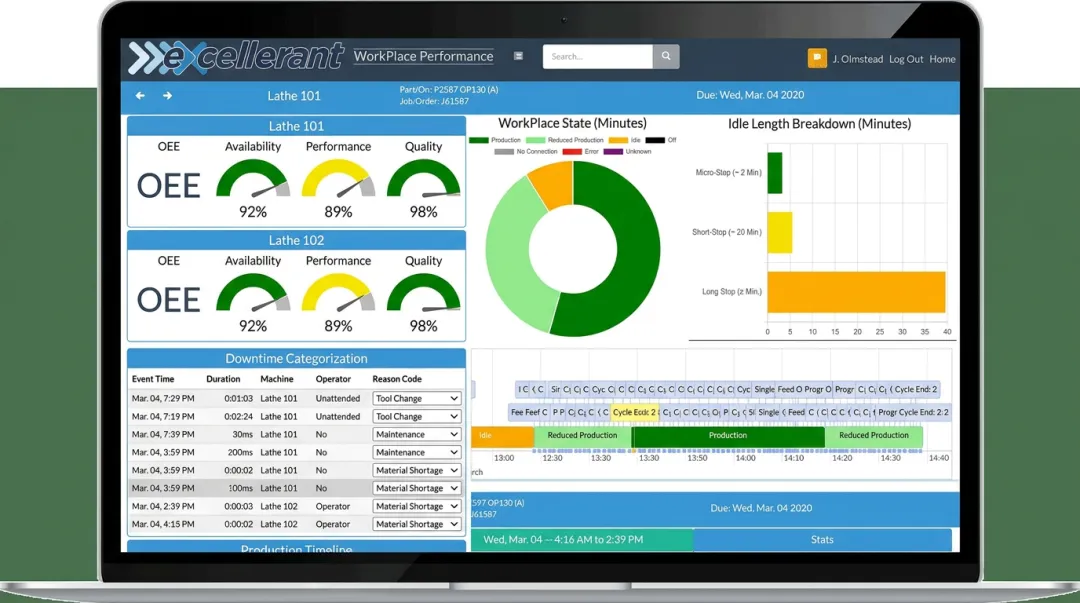Viewport: 1080px width, 603px height.
Task: Click Lathe 101 Availability gauge
Action: (x=253, y=179)
